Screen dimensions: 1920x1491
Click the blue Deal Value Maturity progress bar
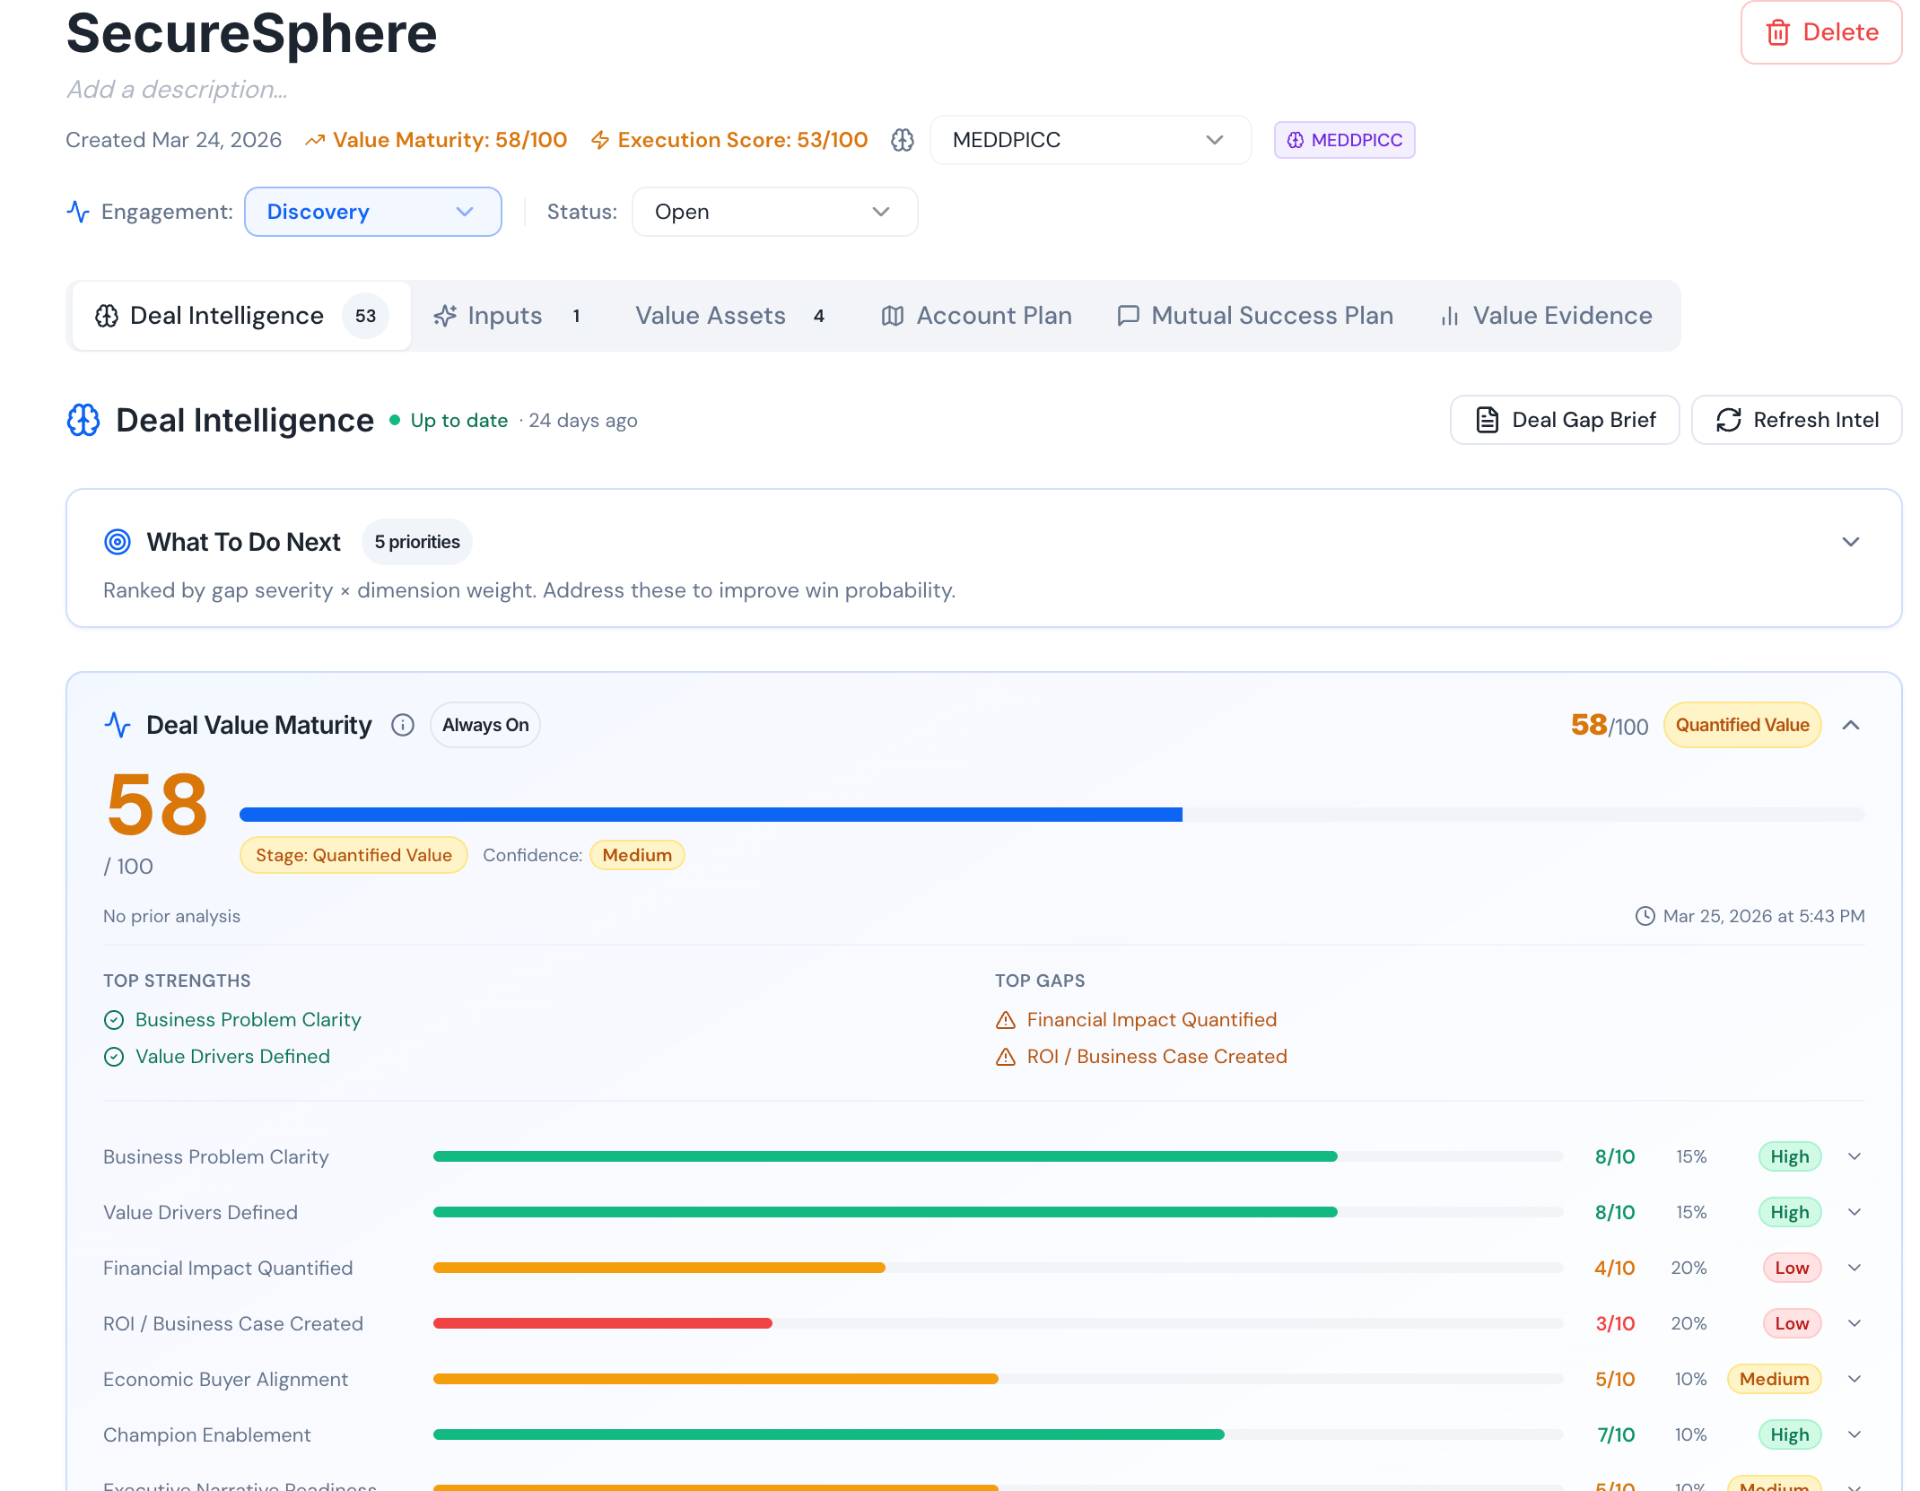tap(710, 815)
